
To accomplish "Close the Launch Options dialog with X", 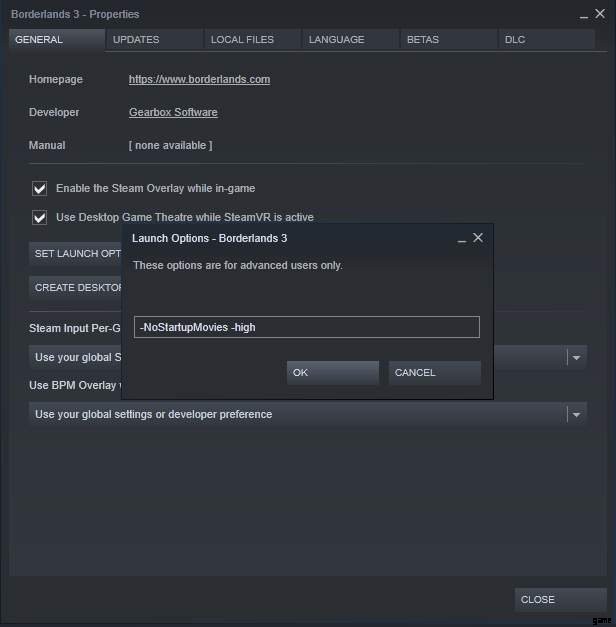I will tap(478, 238).
